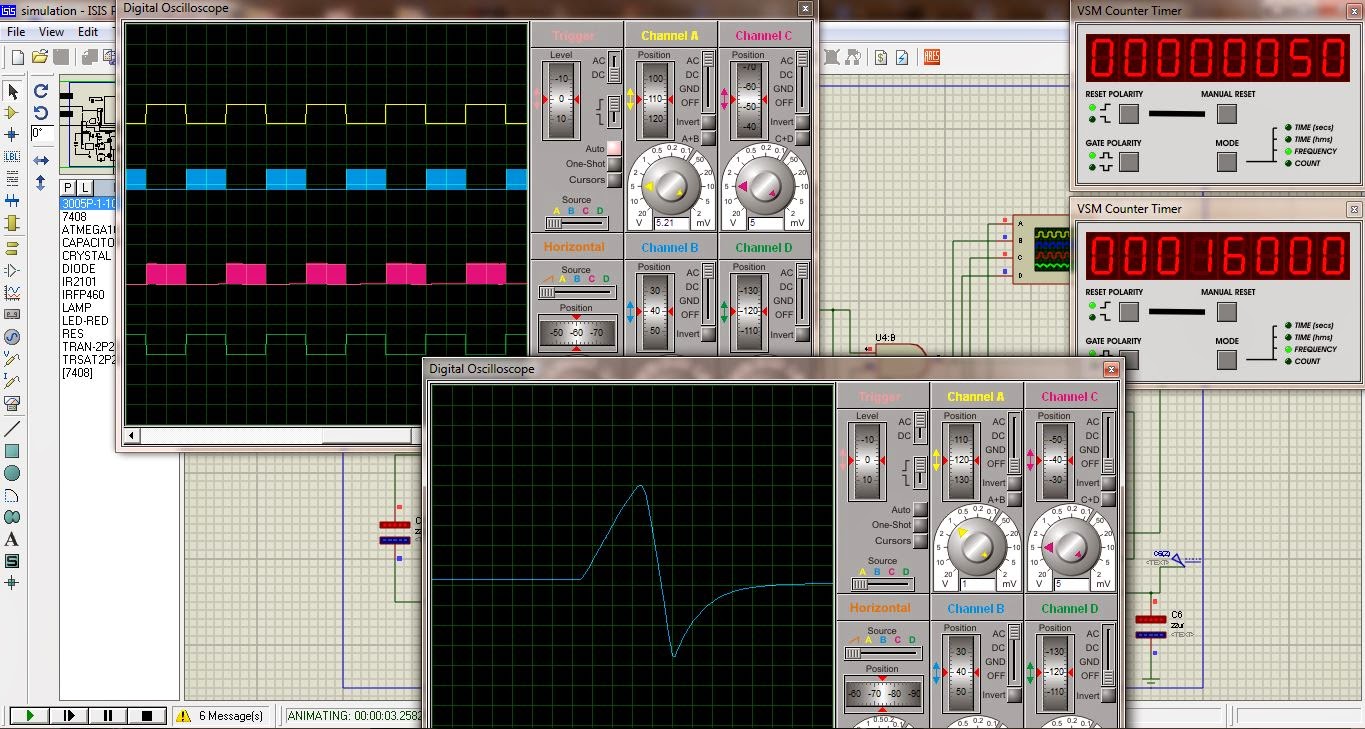This screenshot has width=1365, height=729.
Task: Toggle Auto trigger on lower oscilloscope
Action: (x=920, y=510)
